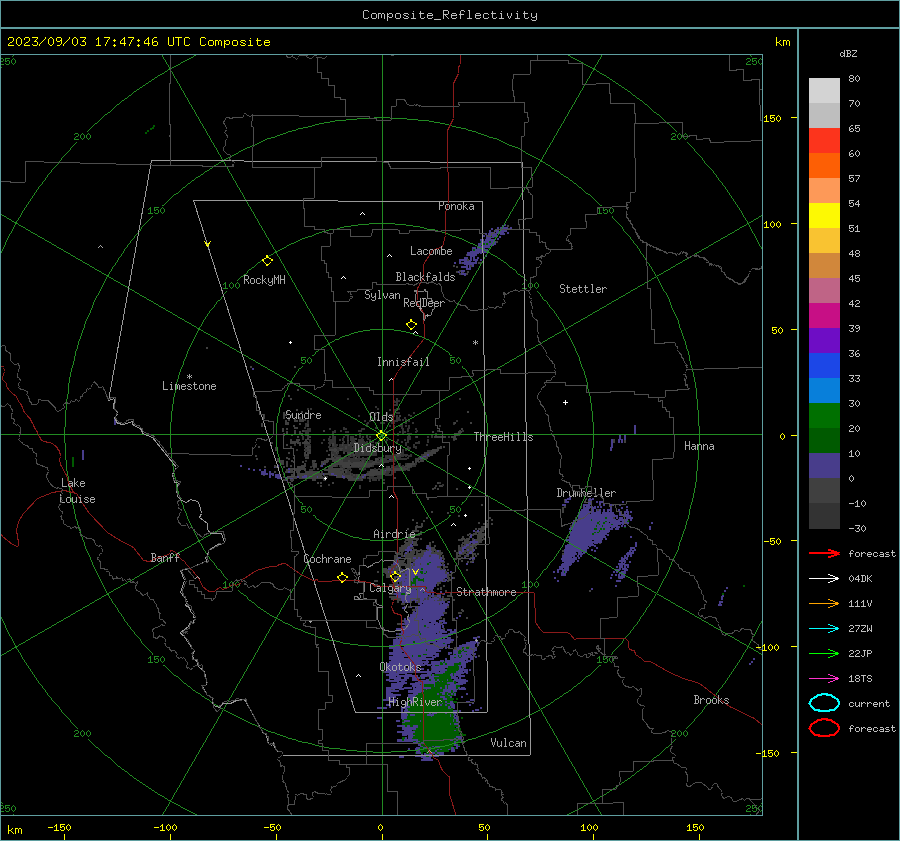Click the Brooks city label

pos(711,700)
